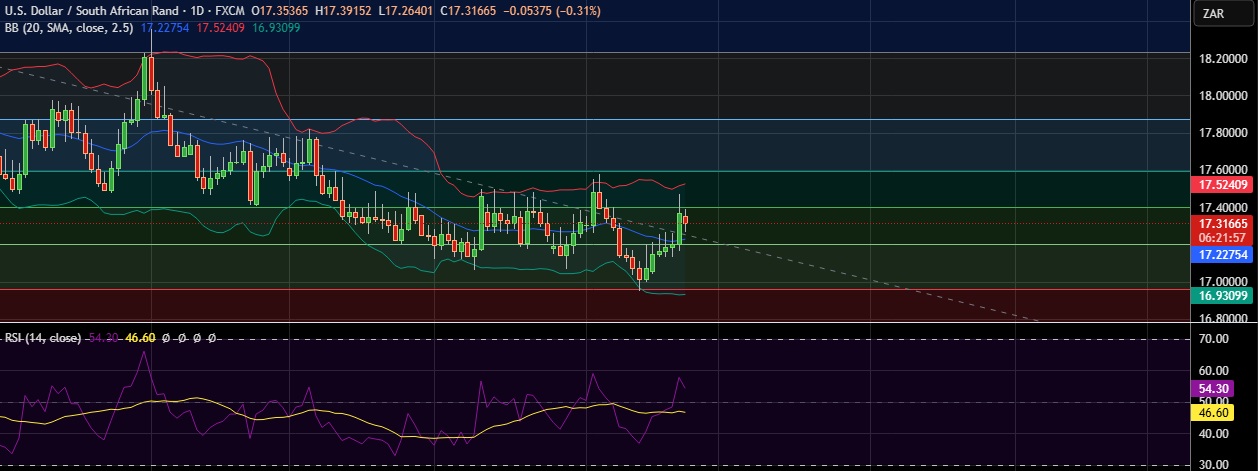
Task: Click the 70.00 RSI scale level
Action: pos(1213,340)
